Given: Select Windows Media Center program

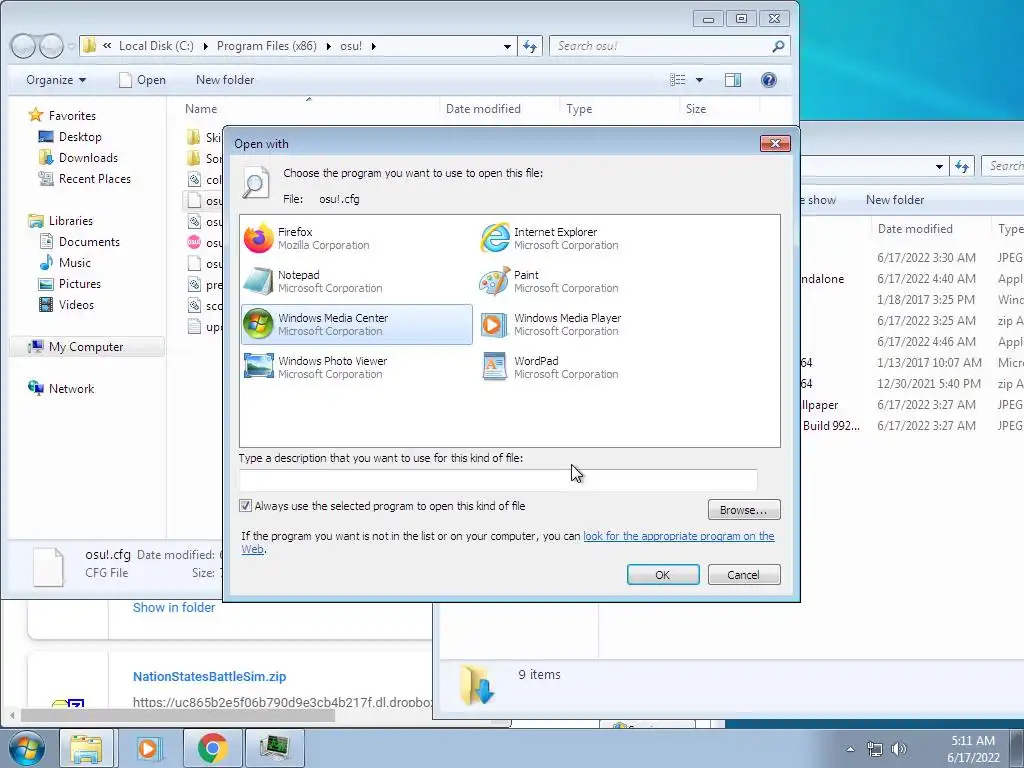Looking at the screenshot, I should click(x=356, y=325).
